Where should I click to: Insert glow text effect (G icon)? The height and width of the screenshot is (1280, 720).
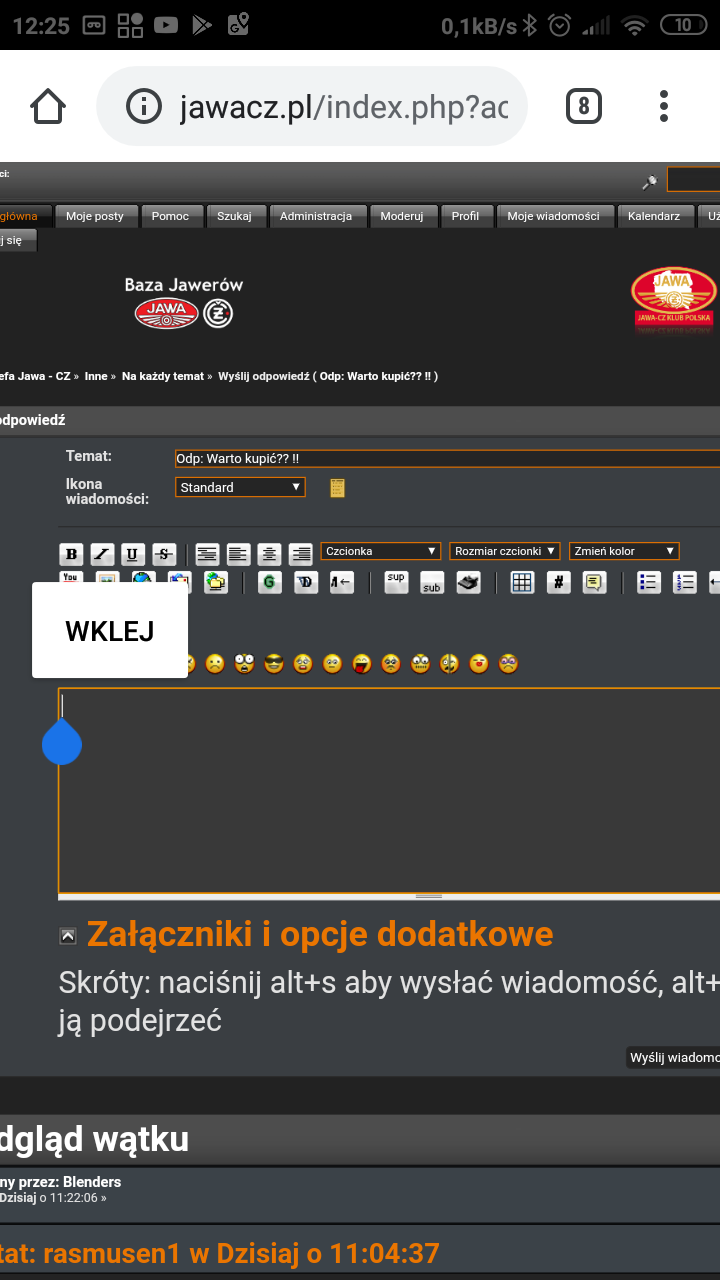270,583
